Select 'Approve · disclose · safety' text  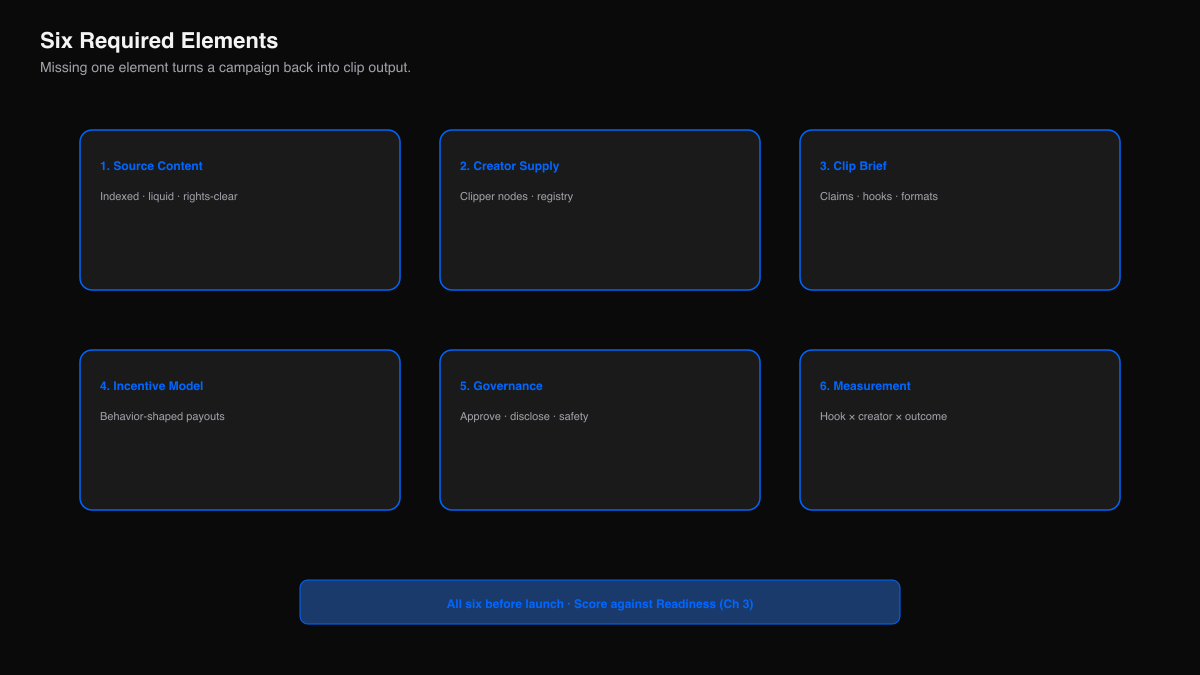point(524,416)
